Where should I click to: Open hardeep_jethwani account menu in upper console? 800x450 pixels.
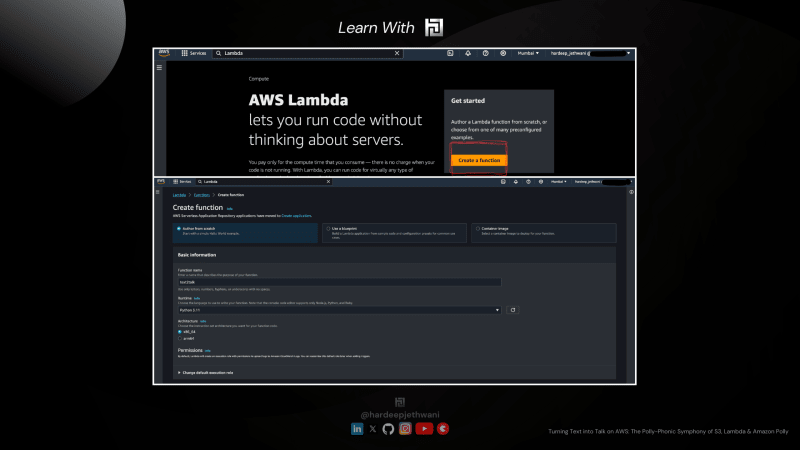pyautogui.click(x=590, y=53)
